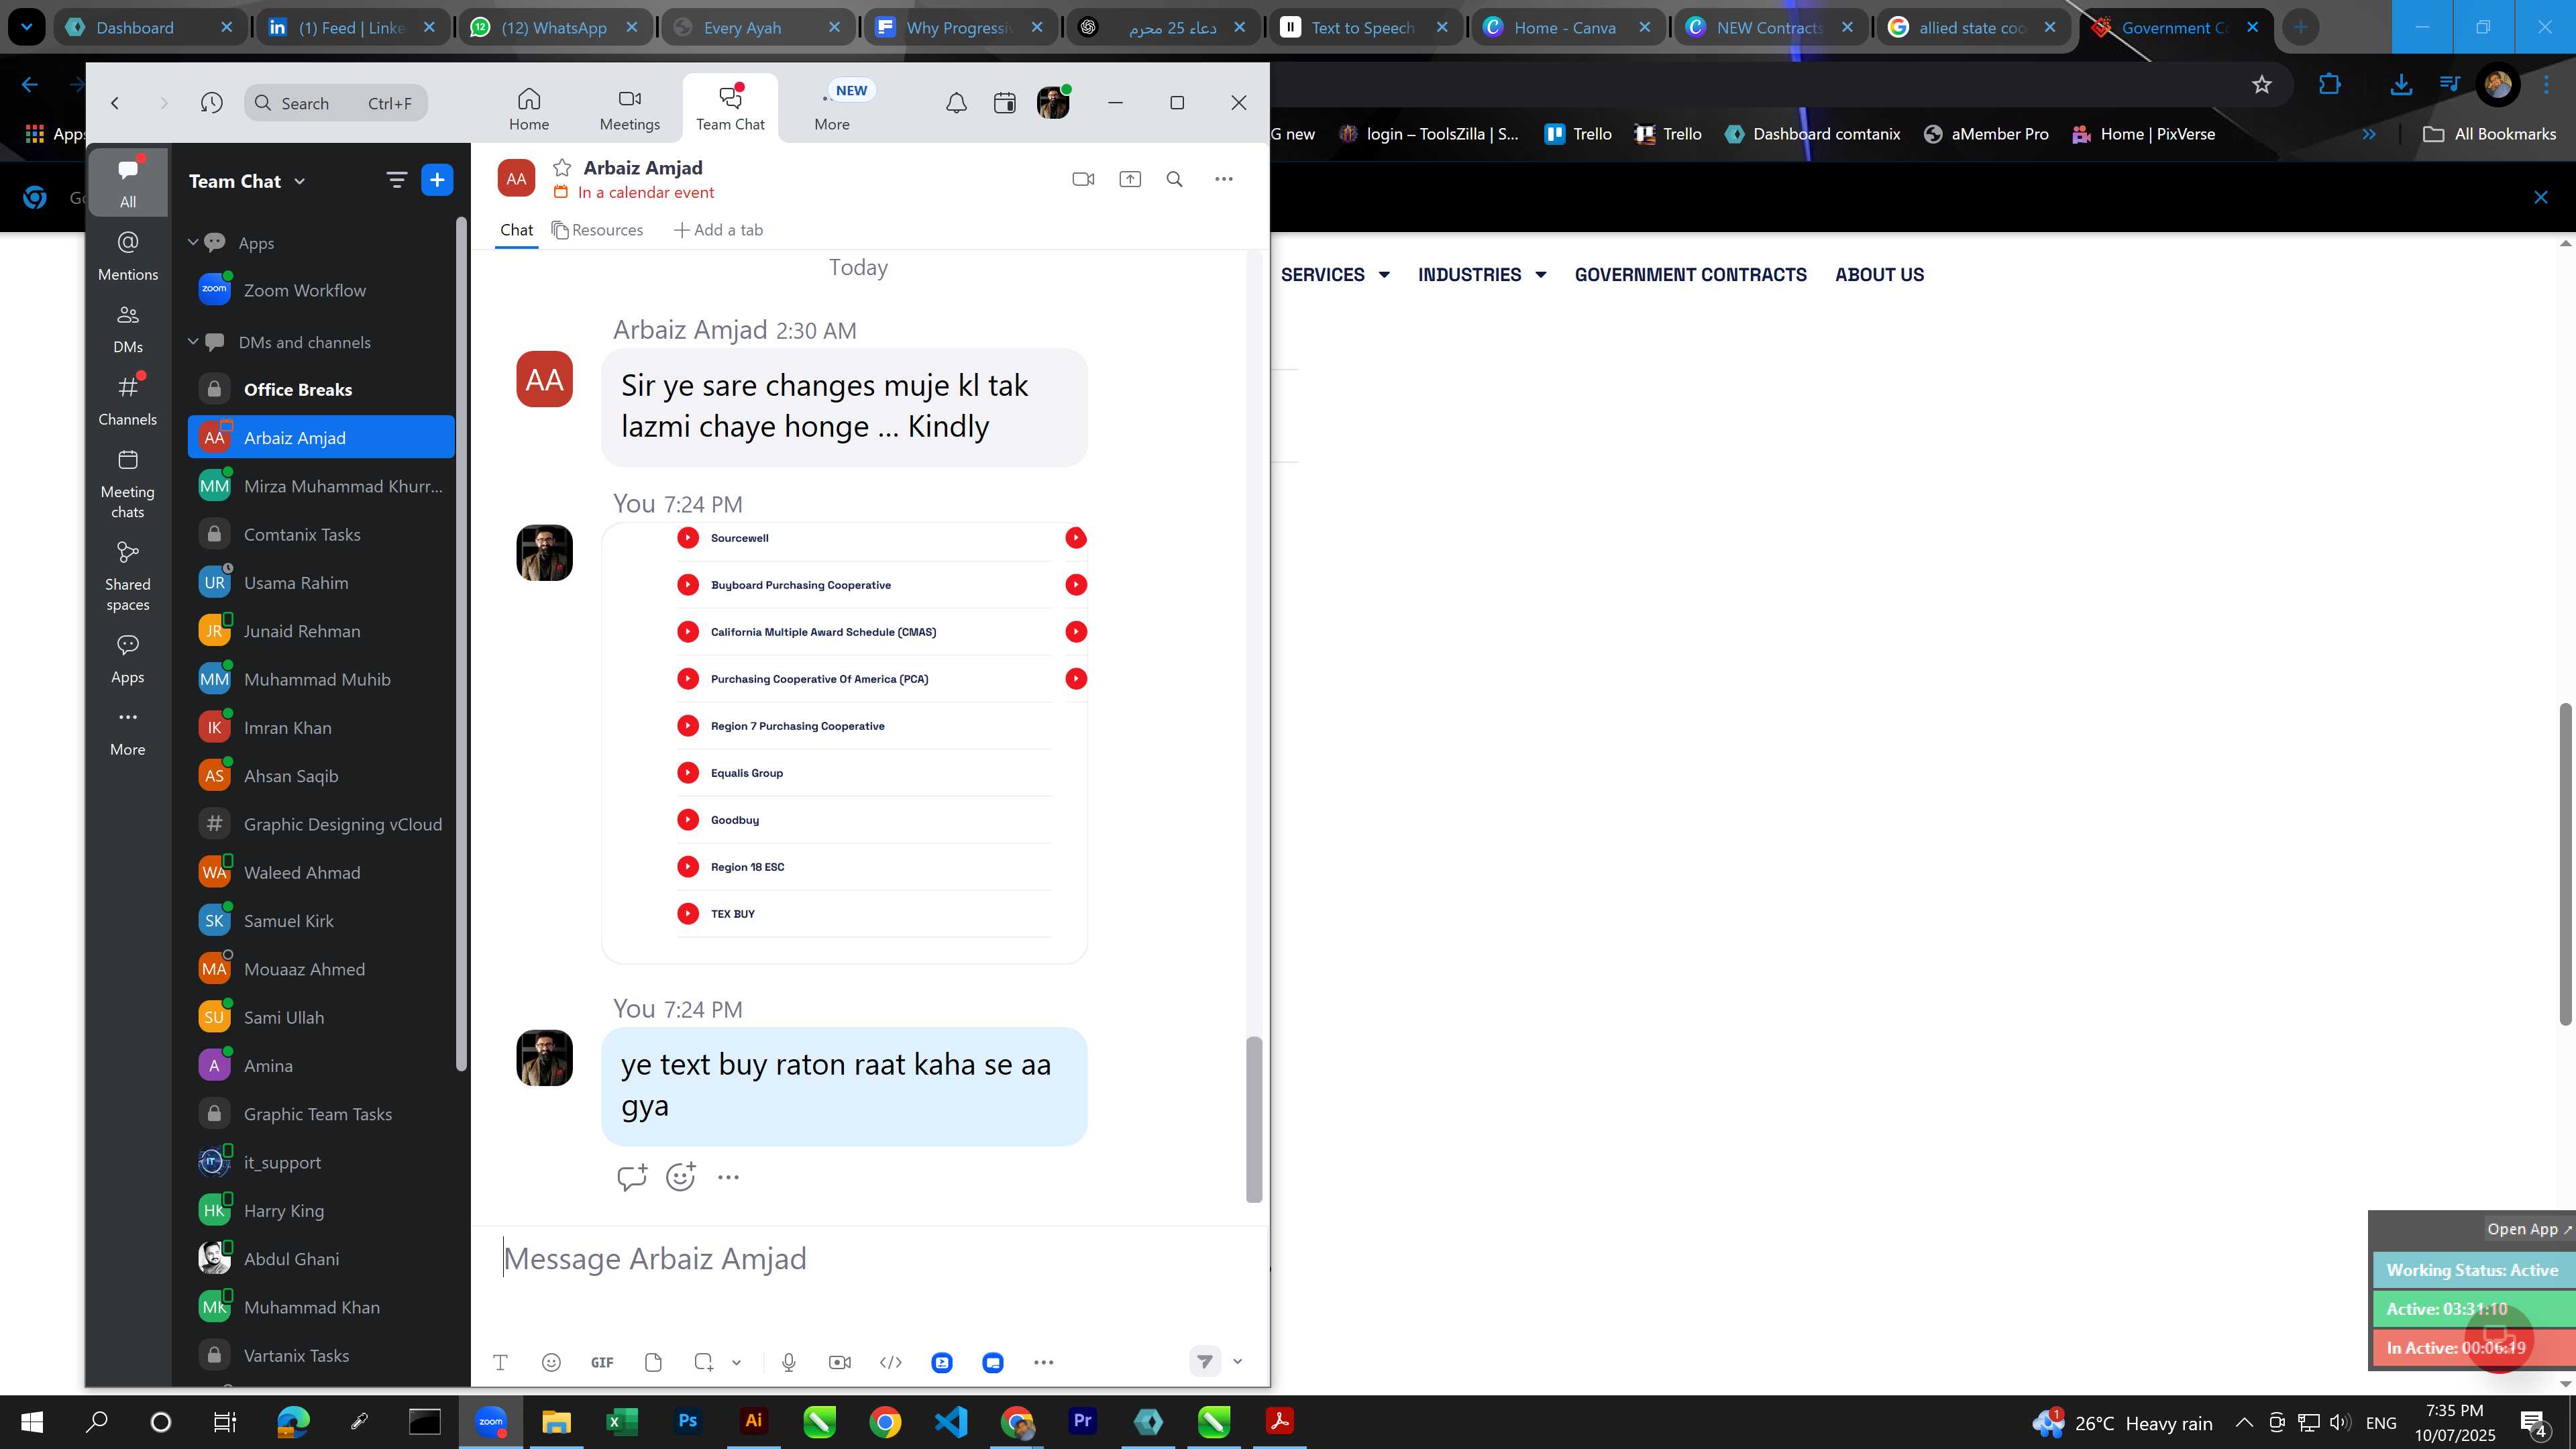Collapse the DMs and channels section

coord(193,341)
